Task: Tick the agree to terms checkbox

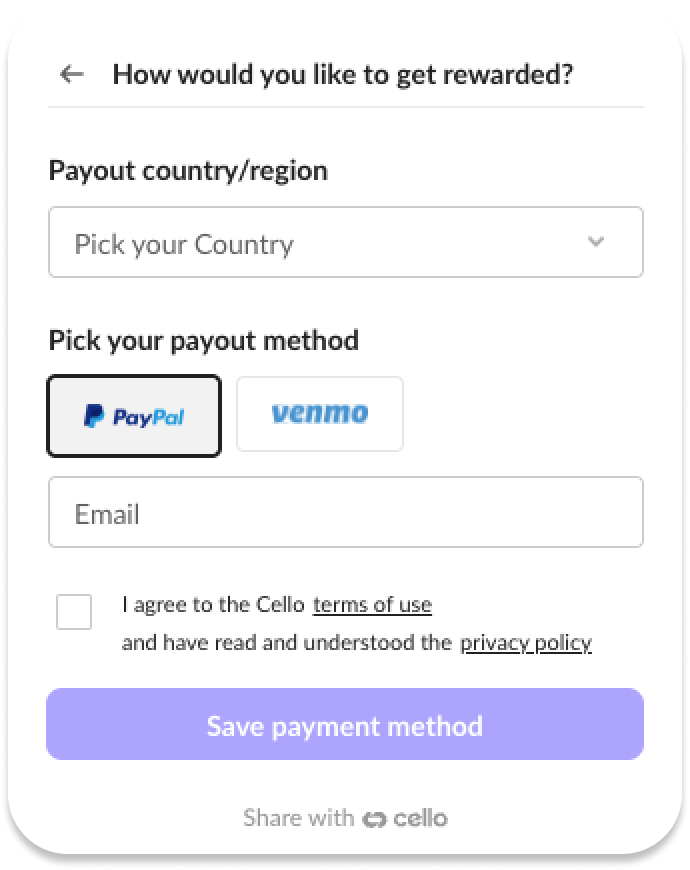Action: [x=74, y=612]
